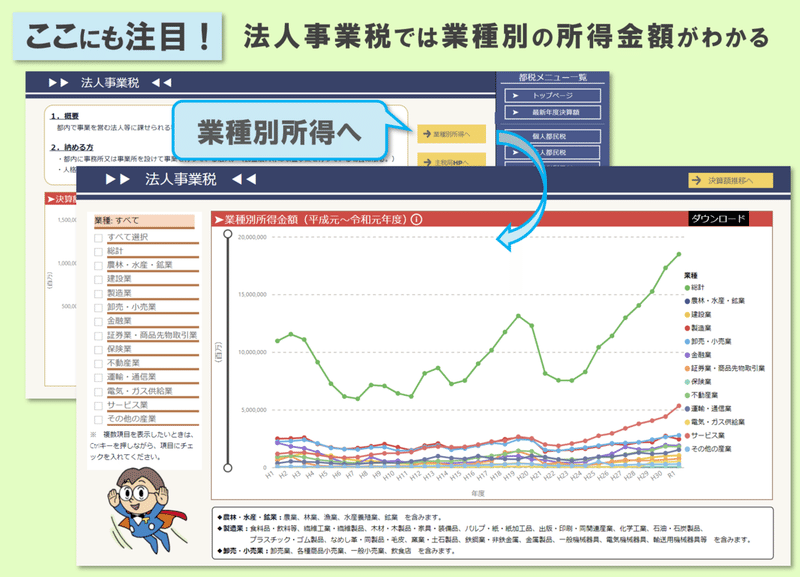This screenshot has width=800, height=577.
Task: Select the 農林・水産・鉱業 checkbox
Action: pyautogui.click(x=98, y=266)
